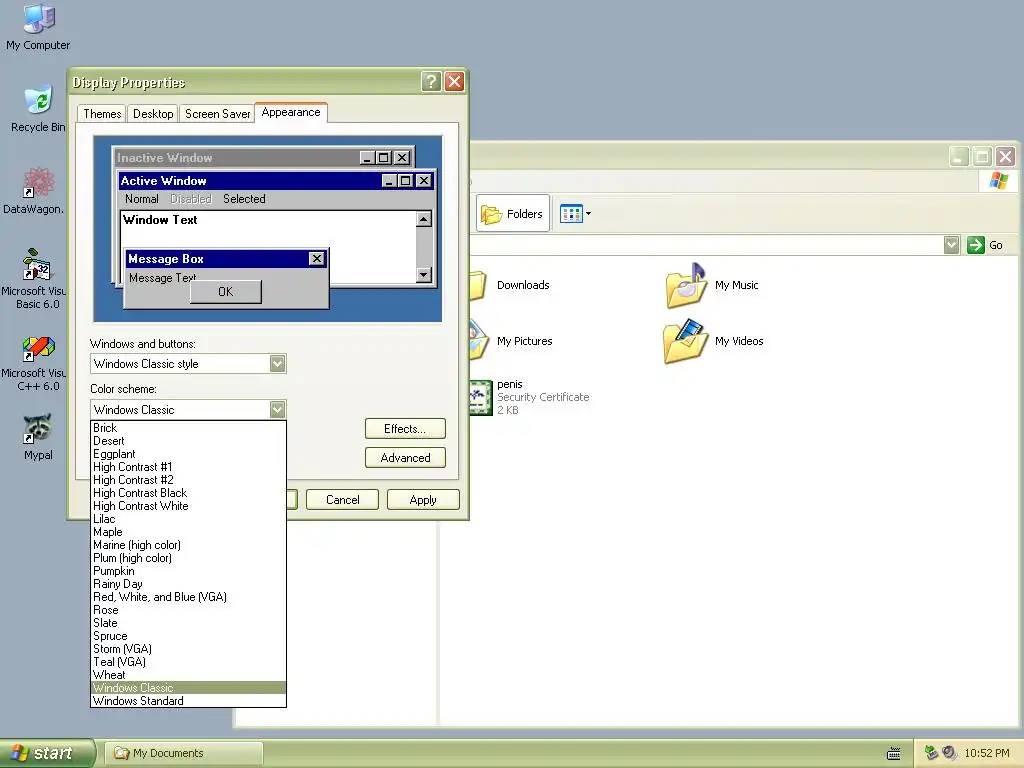Click Folders button in Explorer toolbar
The width and height of the screenshot is (1024, 768).
point(513,214)
